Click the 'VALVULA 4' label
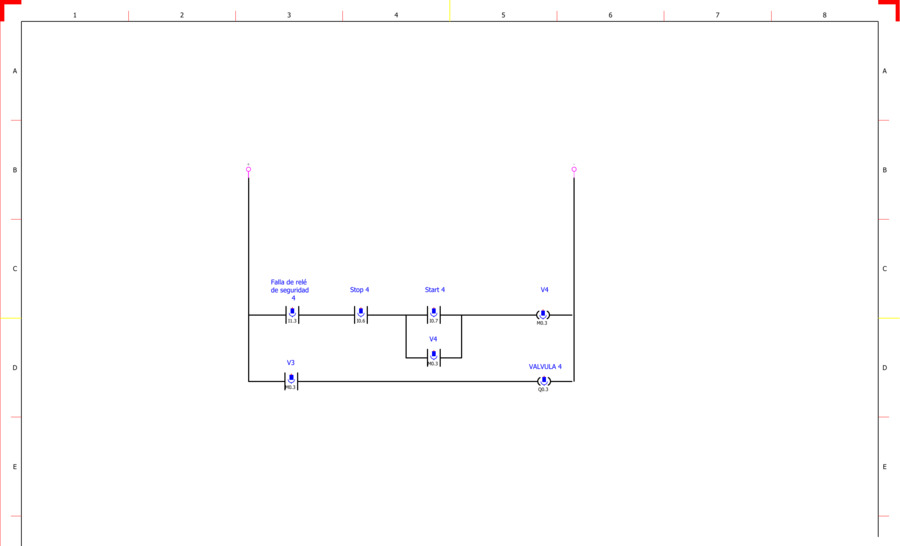This screenshot has height=546, width=900. pyautogui.click(x=545, y=366)
